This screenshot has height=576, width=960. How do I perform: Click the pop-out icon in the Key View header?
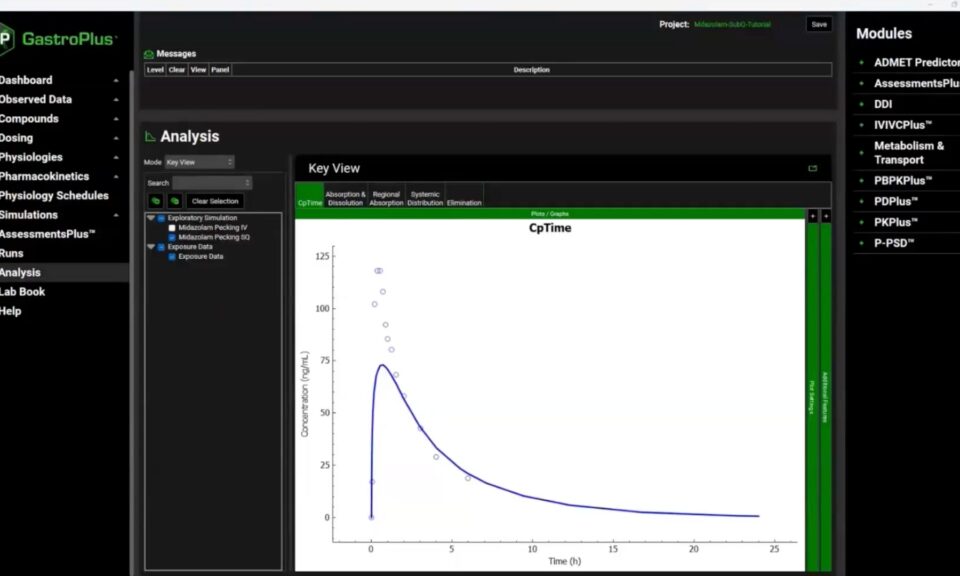pyautogui.click(x=812, y=168)
